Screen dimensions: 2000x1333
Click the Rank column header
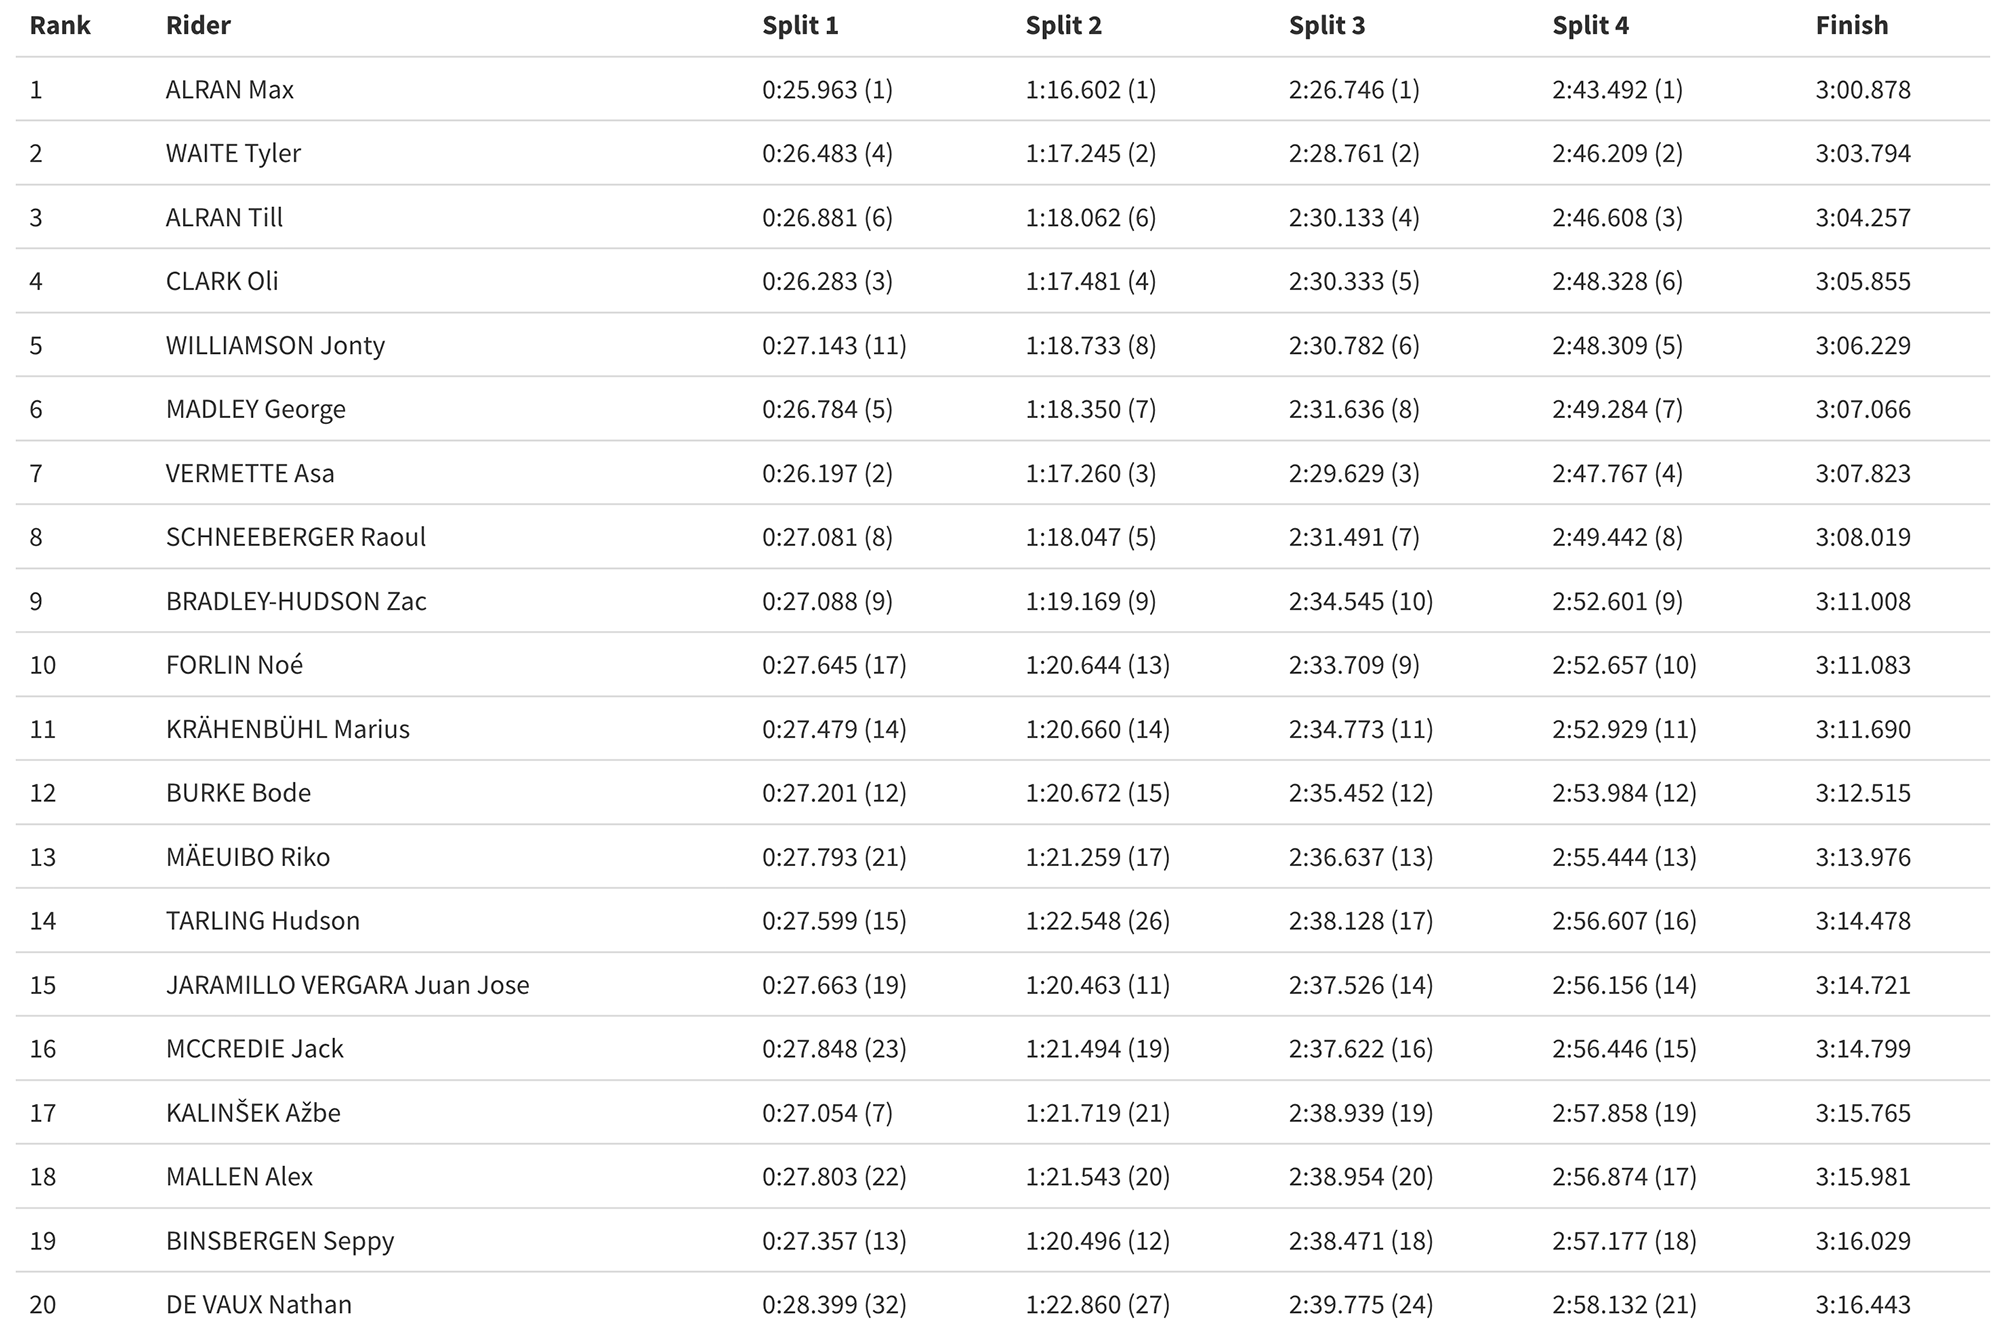[60, 25]
